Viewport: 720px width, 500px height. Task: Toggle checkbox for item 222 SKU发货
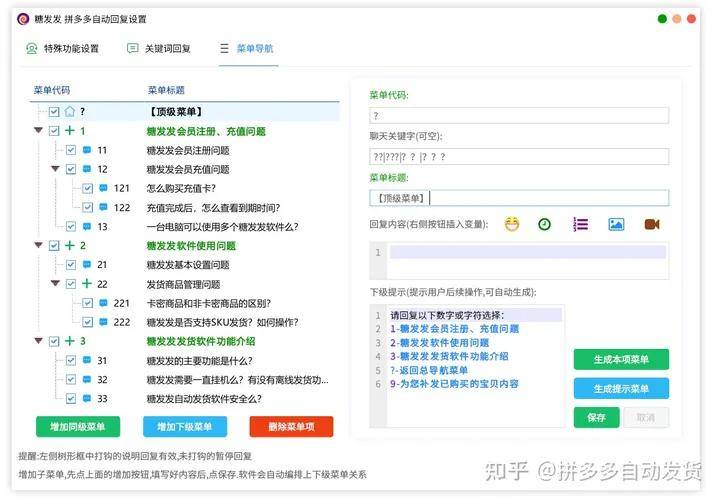point(87,322)
